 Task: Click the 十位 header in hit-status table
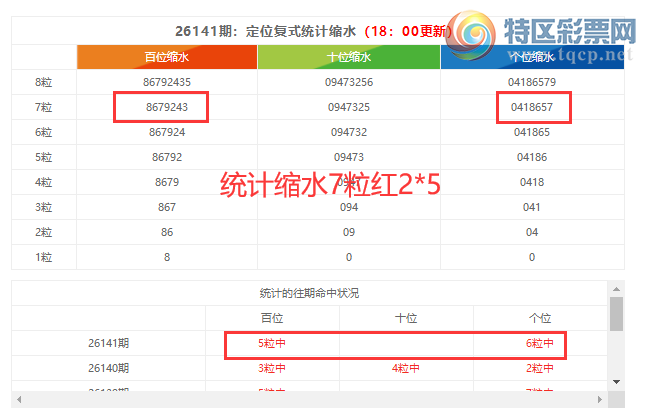coord(406,318)
